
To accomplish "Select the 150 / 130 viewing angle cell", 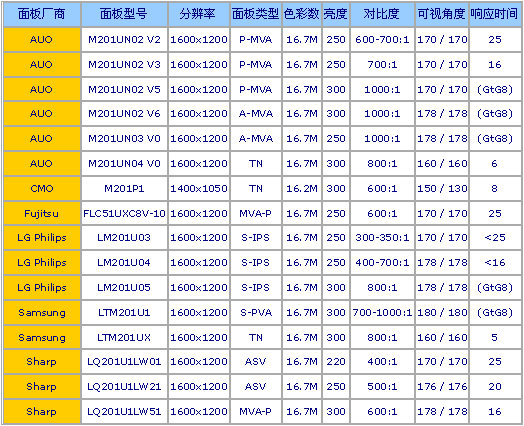I will (x=442, y=188).
